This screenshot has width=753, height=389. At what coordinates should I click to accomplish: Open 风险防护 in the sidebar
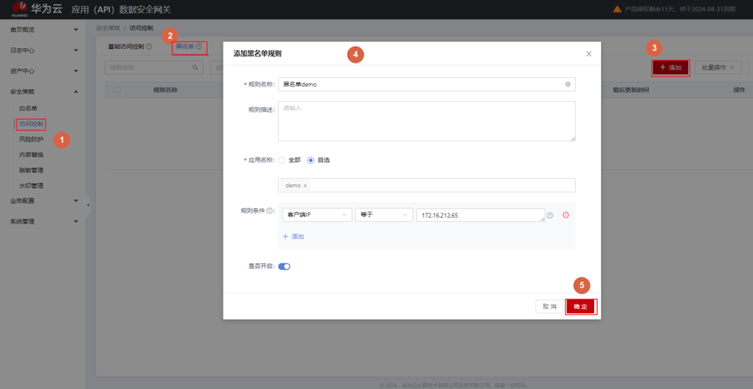[31, 139]
